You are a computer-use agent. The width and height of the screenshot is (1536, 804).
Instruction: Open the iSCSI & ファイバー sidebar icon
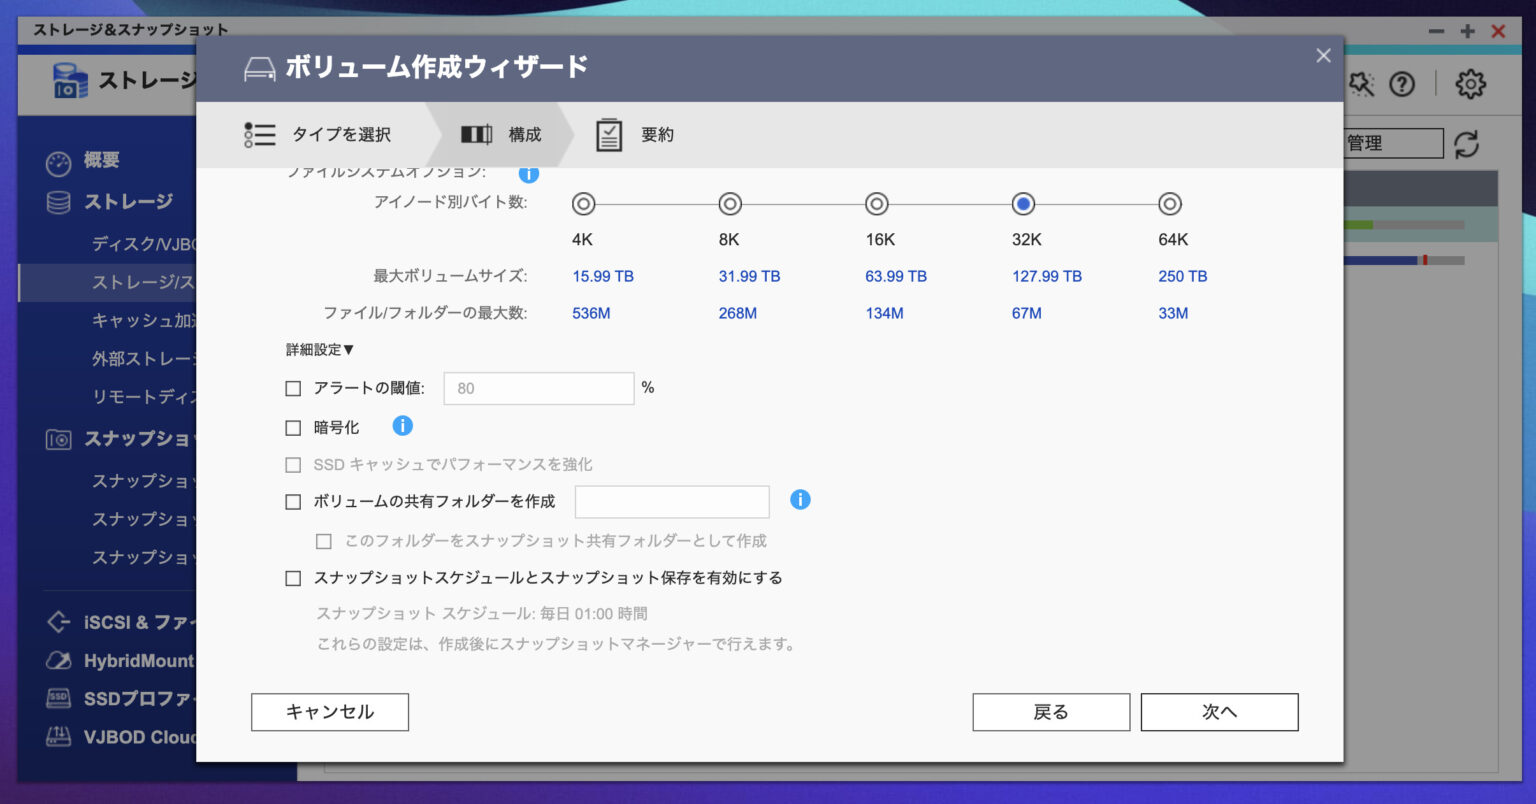(x=58, y=622)
